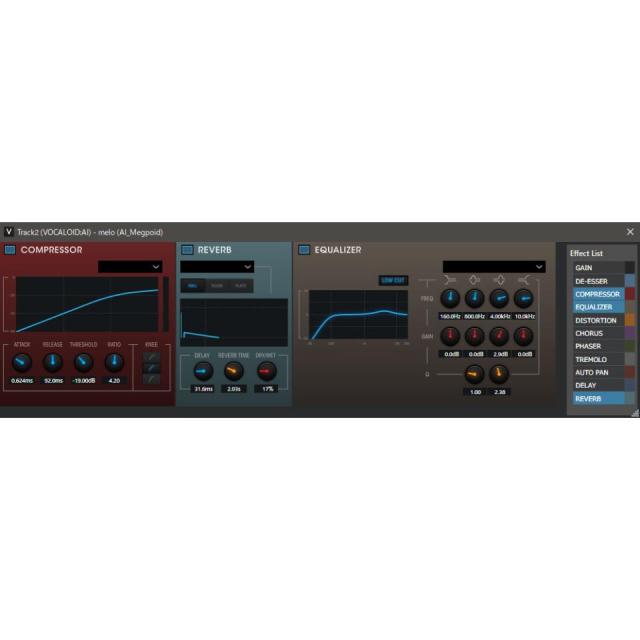
Task: Select the Plate reverb type
Action: [241, 286]
